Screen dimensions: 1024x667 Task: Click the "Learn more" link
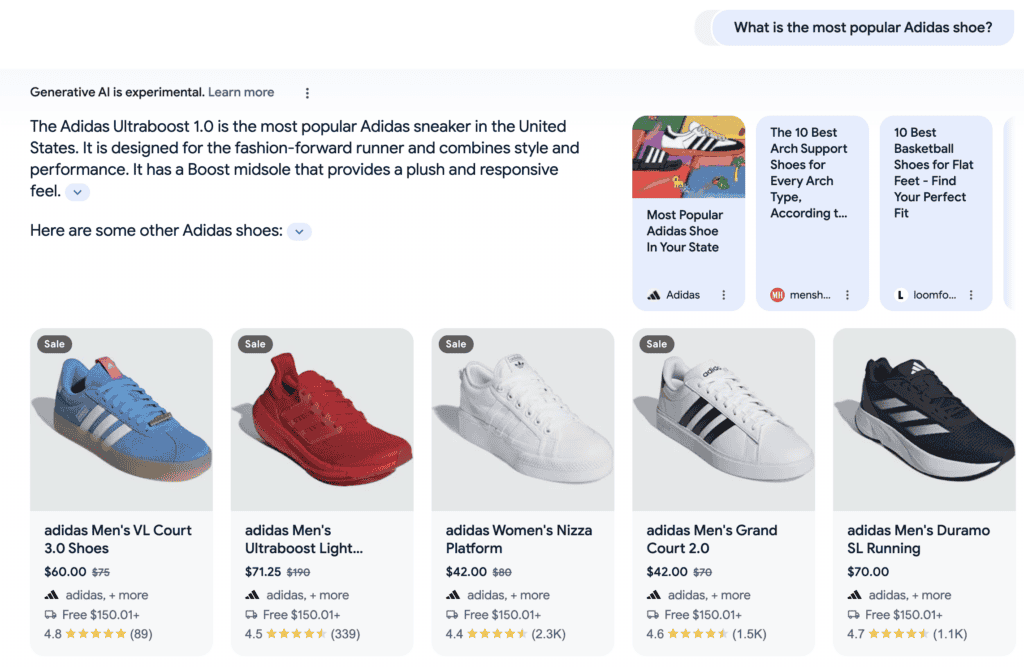[x=240, y=91]
